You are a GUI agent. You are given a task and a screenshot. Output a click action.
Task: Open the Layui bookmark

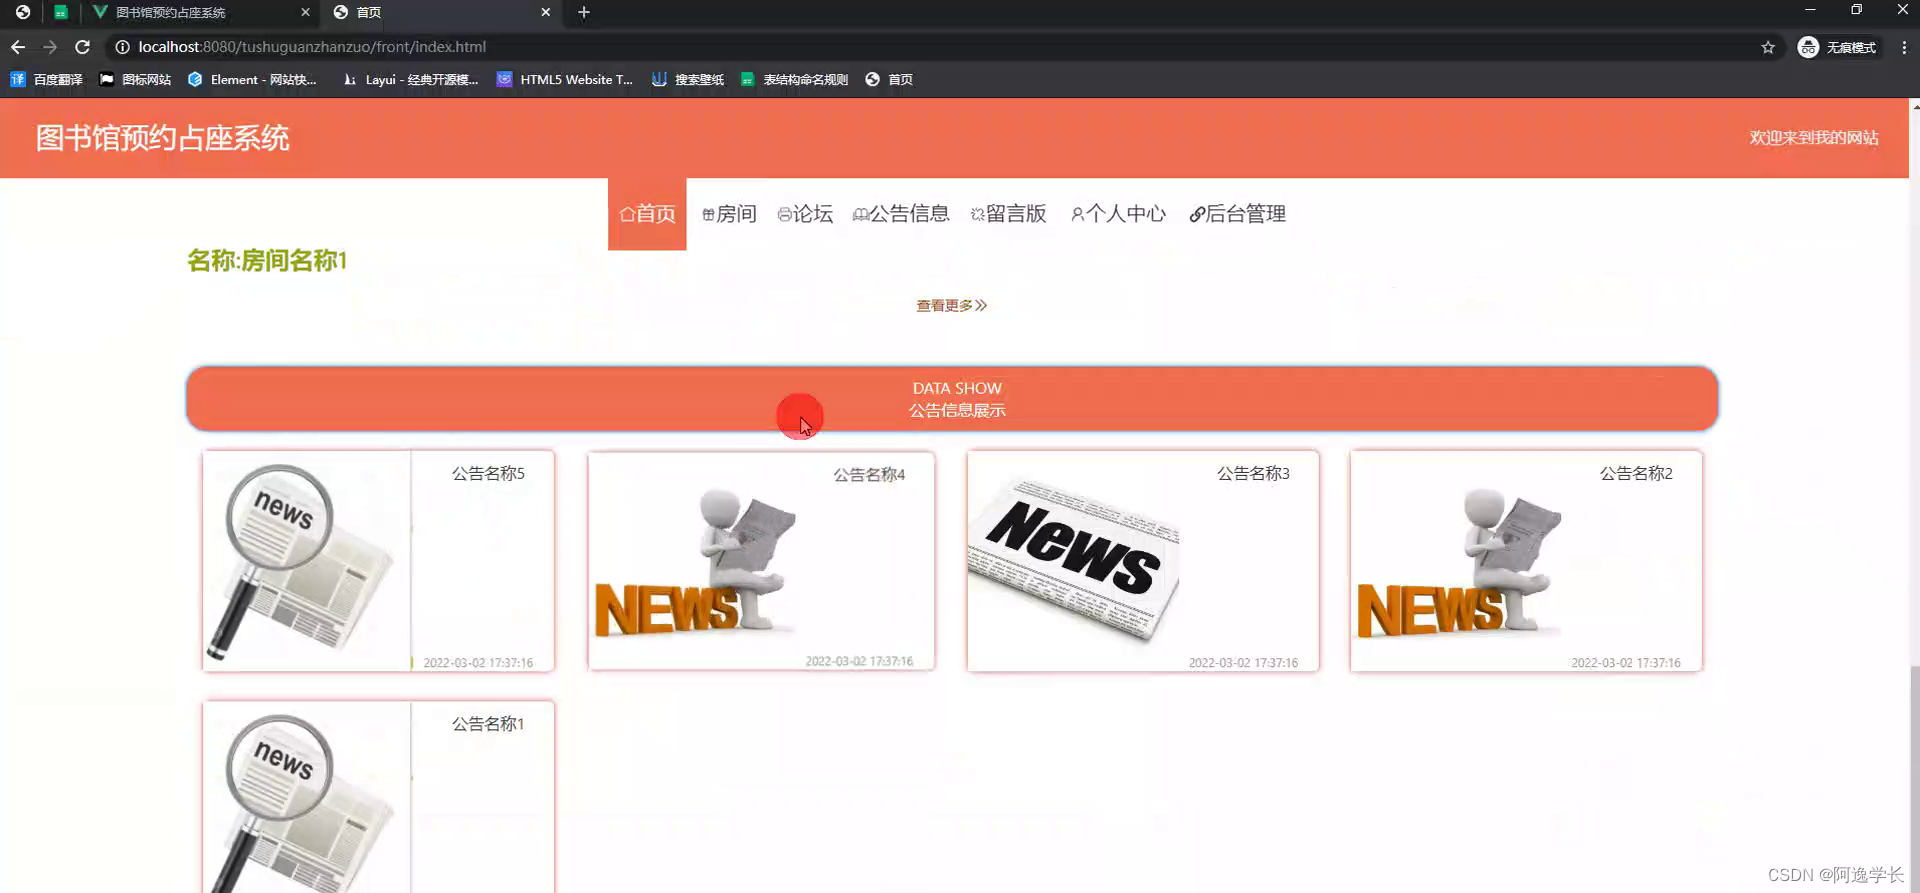(410, 79)
